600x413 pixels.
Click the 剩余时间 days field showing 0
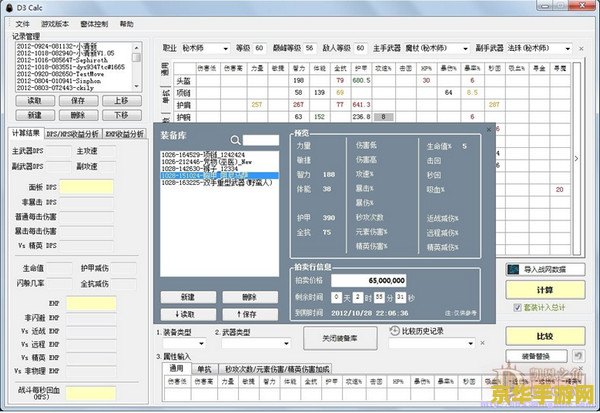coord(336,297)
